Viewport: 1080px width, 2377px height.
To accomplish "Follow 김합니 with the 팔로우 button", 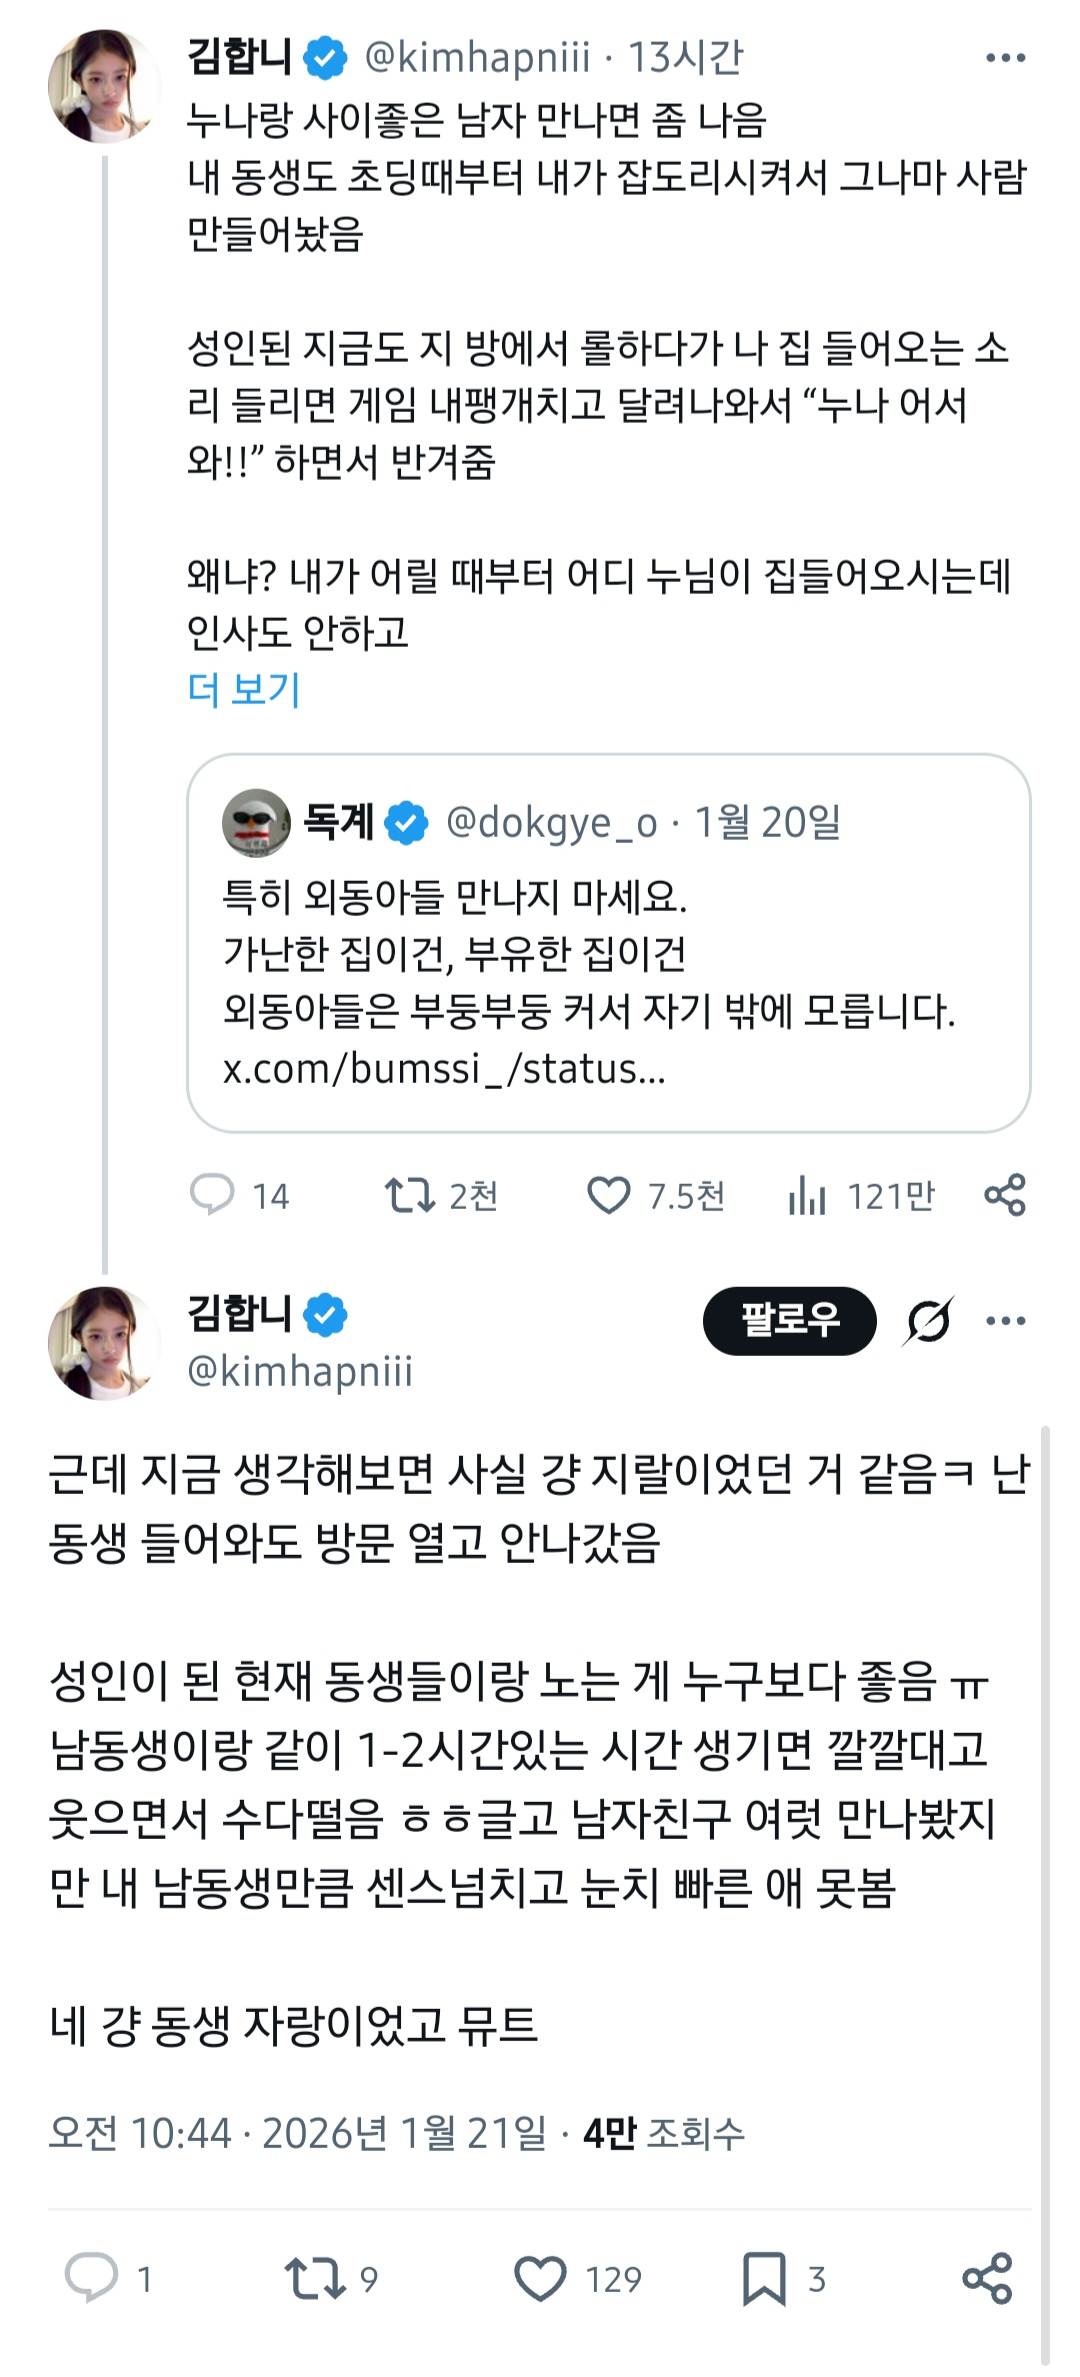I will coord(789,1321).
